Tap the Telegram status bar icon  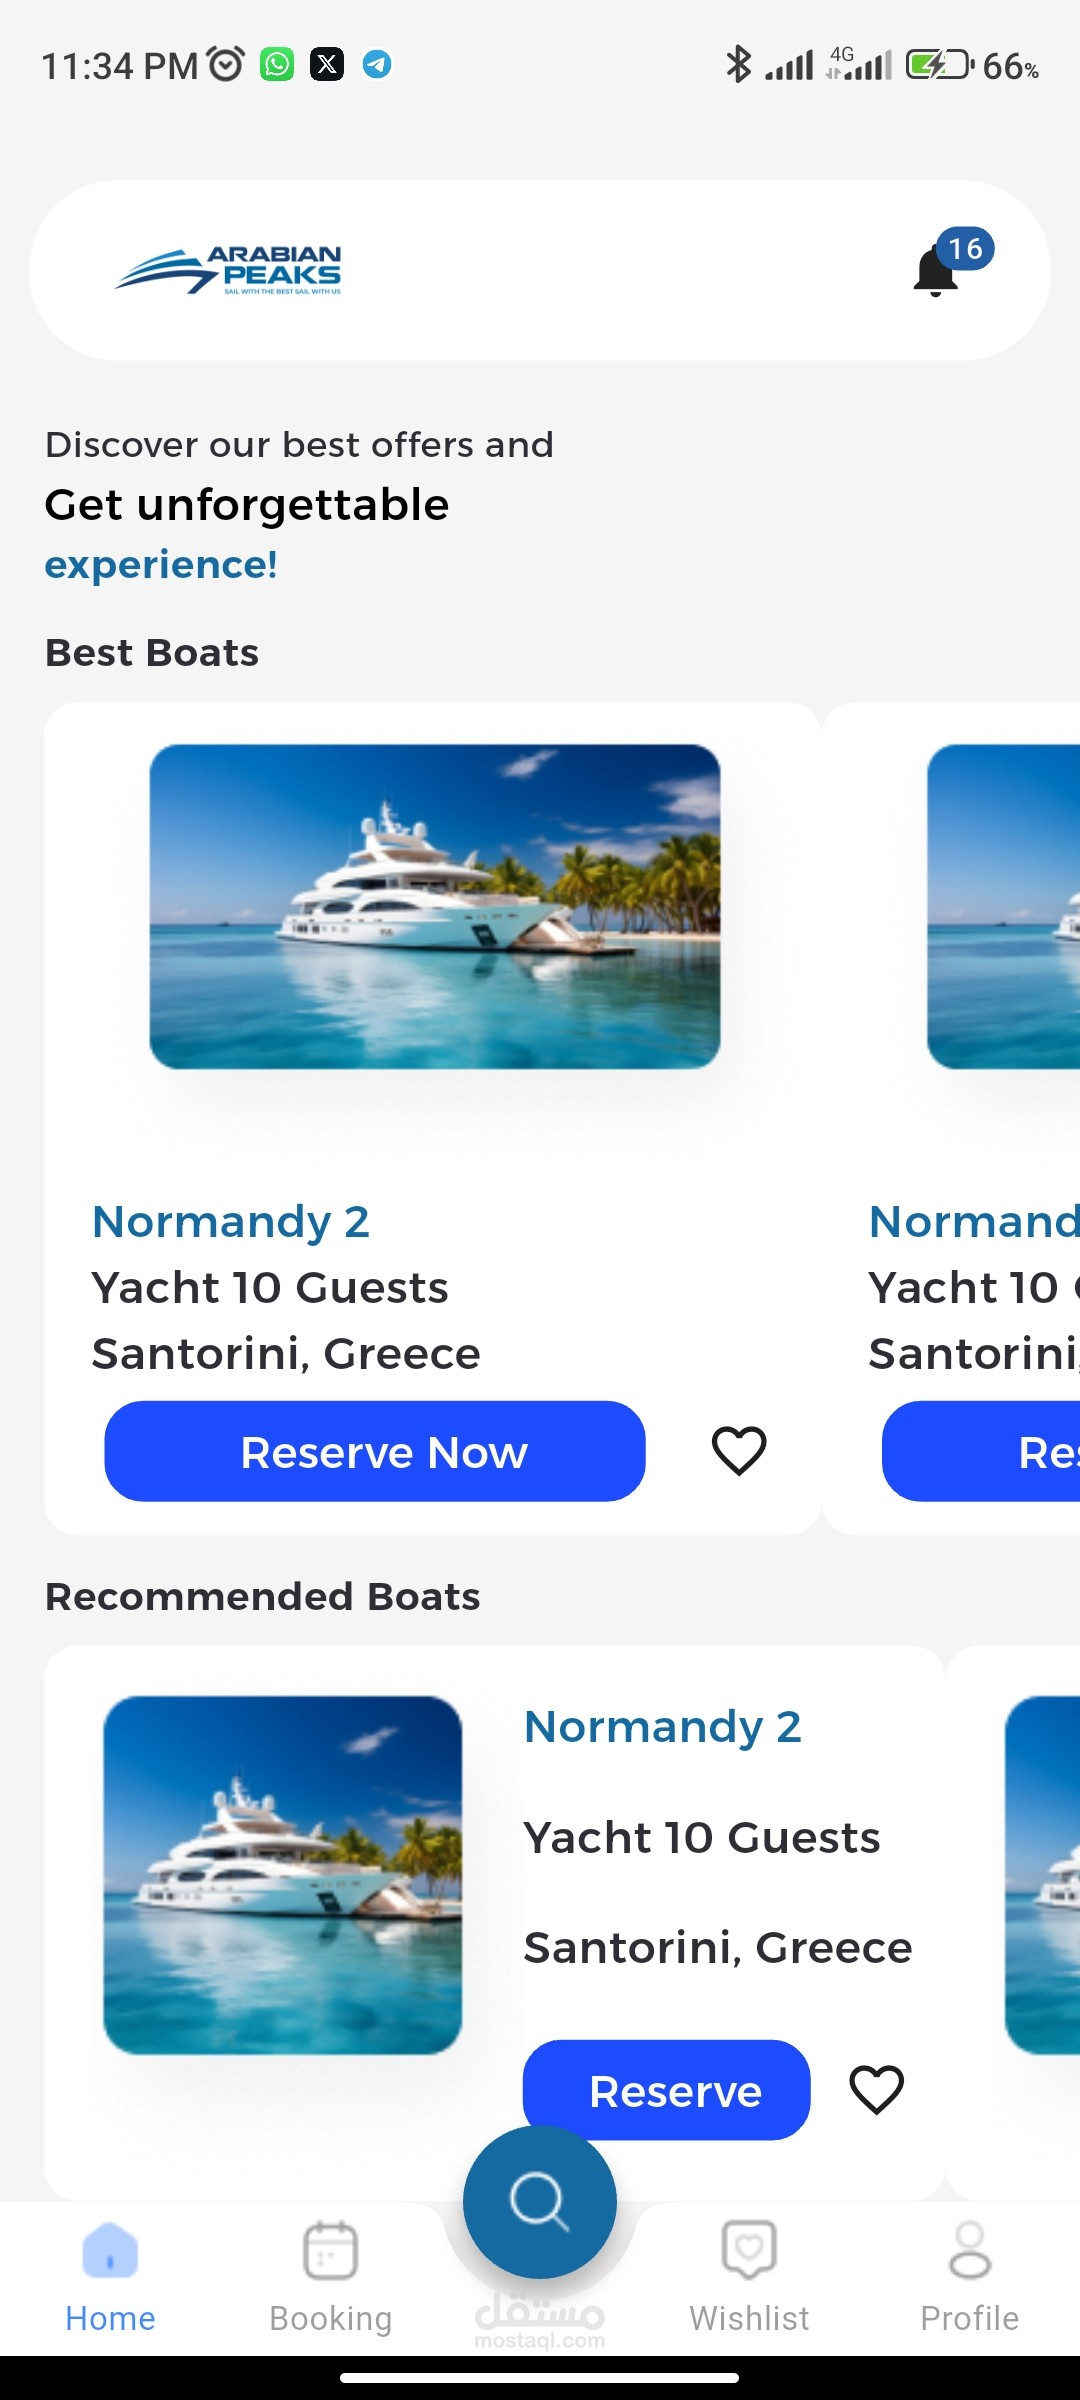tap(377, 65)
